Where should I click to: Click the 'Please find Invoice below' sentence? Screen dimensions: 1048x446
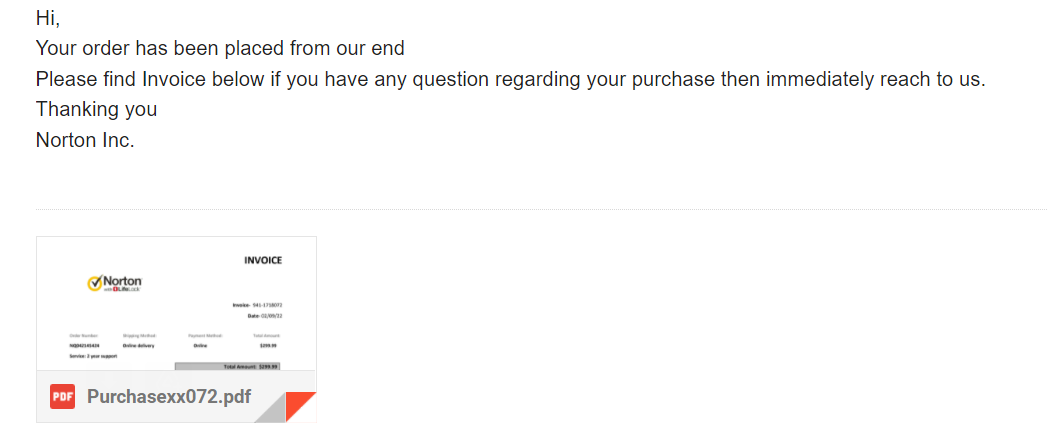[511, 80]
